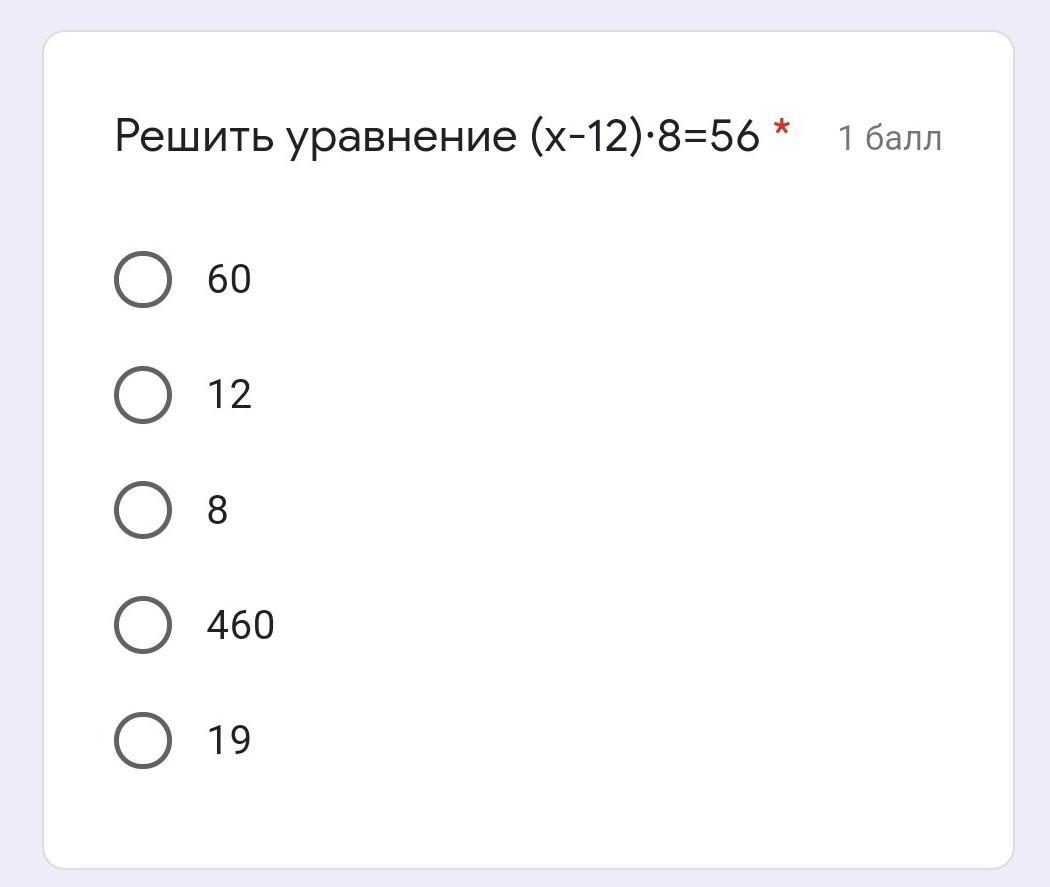The height and width of the screenshot is (887, 1050).
Task: Click the answer label text "60"
Action: click(229, 279)
